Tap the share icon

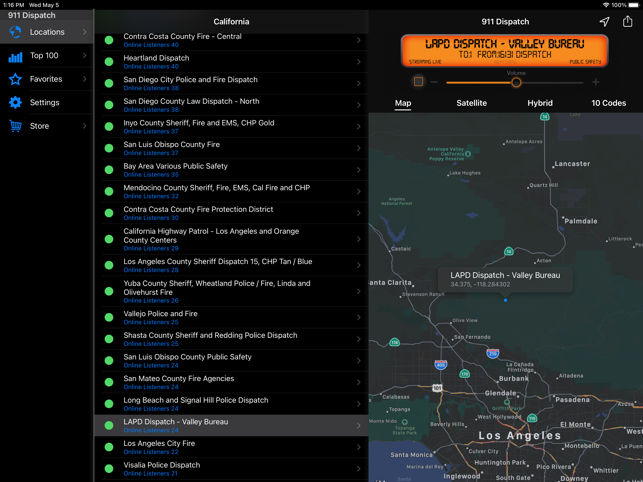click(627, 21)
